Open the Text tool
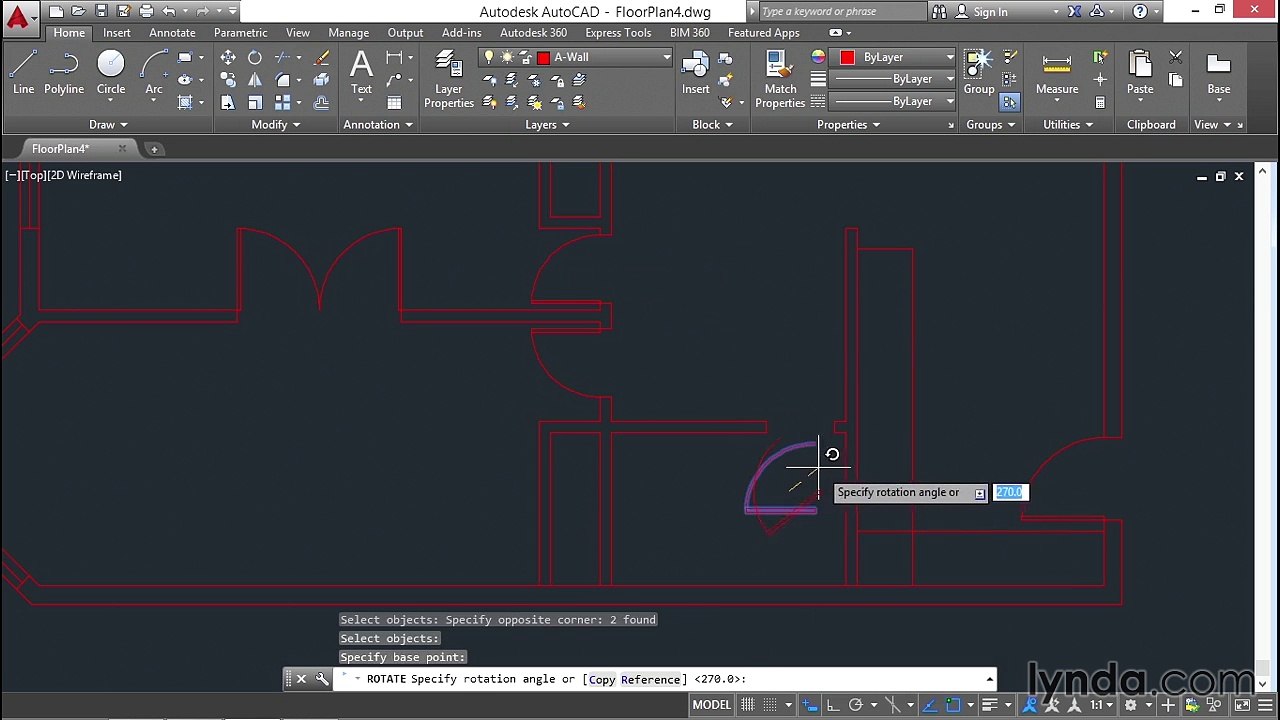This screenshot has height=720, width=1280. pyautogui.click(x=361, y=72)
